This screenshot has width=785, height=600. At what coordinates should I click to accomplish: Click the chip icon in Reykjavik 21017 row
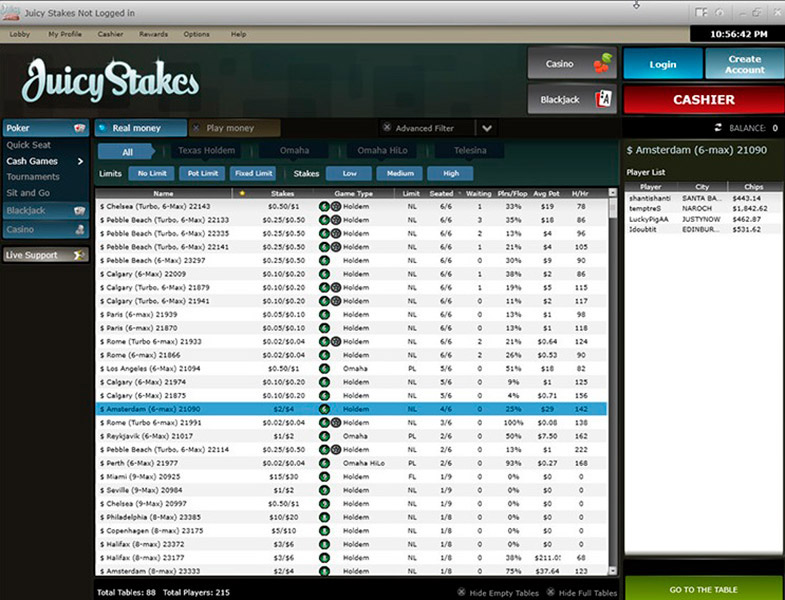pyautogui.click(x=324, y=436)
